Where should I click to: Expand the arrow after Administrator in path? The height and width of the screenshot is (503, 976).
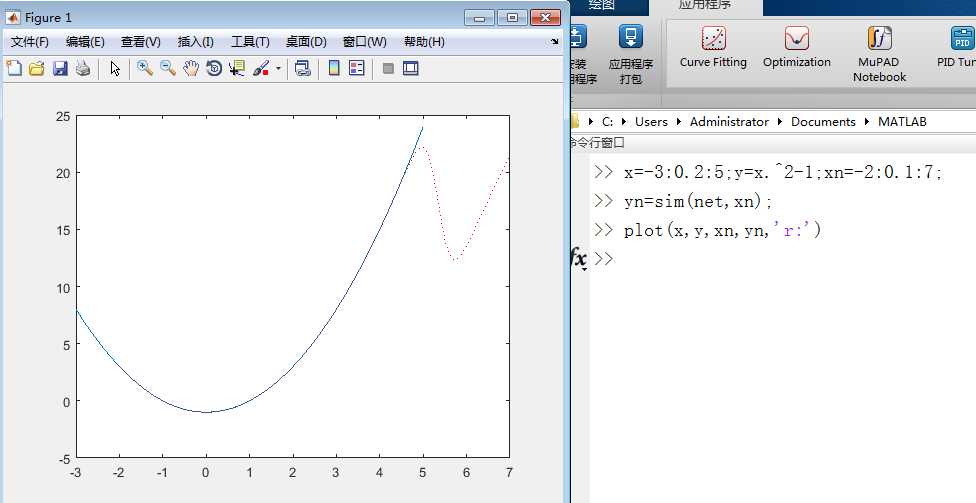pyautogui.click(x=780, y=122)
